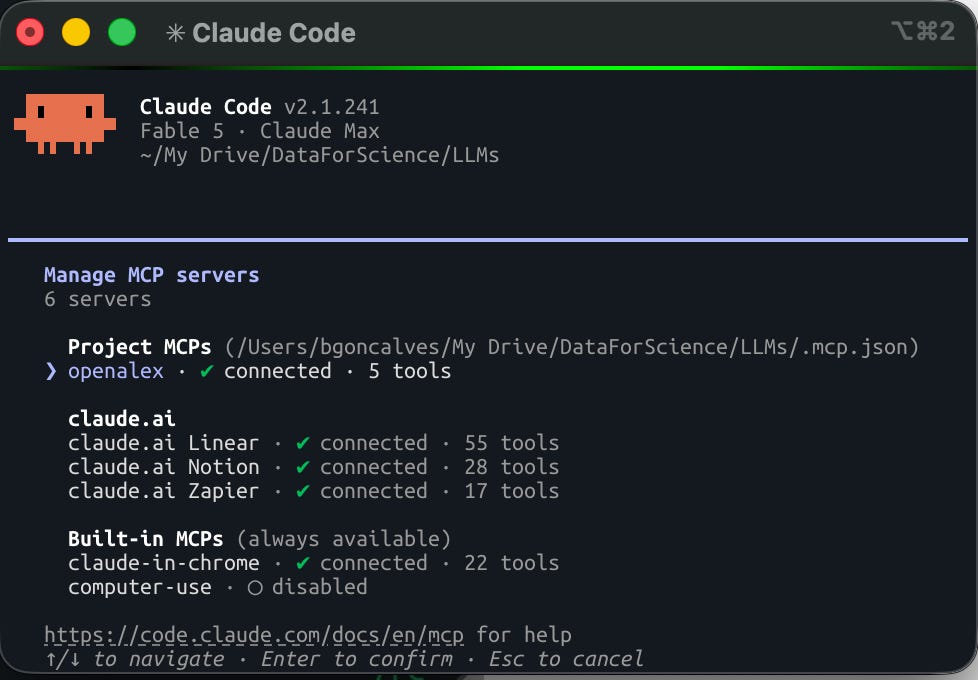Select the openalex MCP server row
This screenshot has height=680, width=978.
(248, 371)
